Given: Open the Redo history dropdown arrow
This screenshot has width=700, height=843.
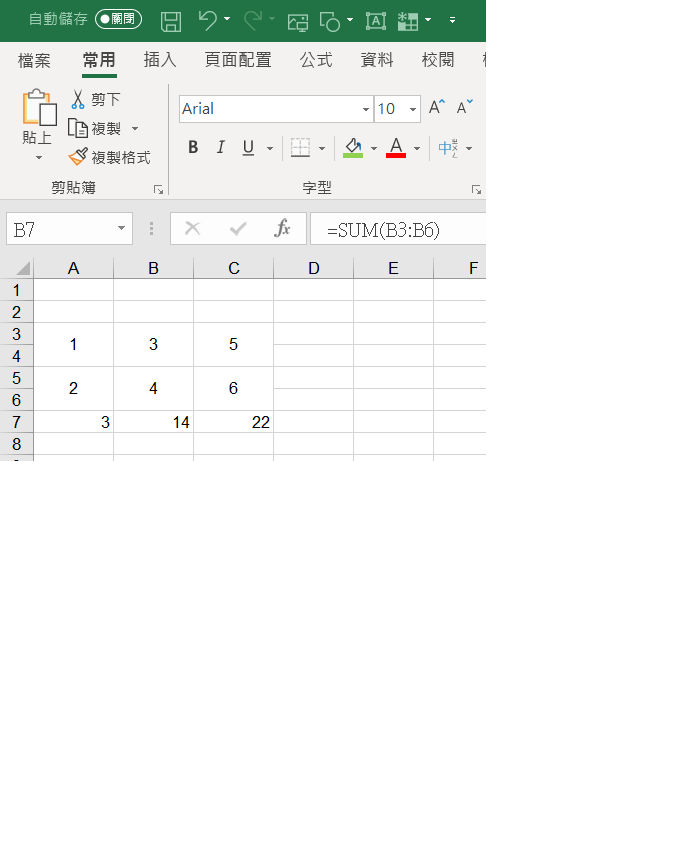Looking at the screenshot, I should (272, 19).
